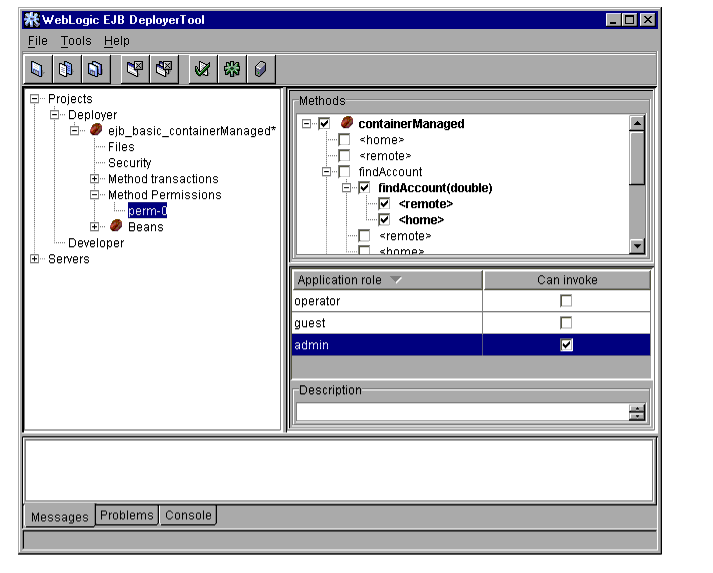
Task: Uncheck the findAccount(double) checkbox
Action: click(364, 187)
